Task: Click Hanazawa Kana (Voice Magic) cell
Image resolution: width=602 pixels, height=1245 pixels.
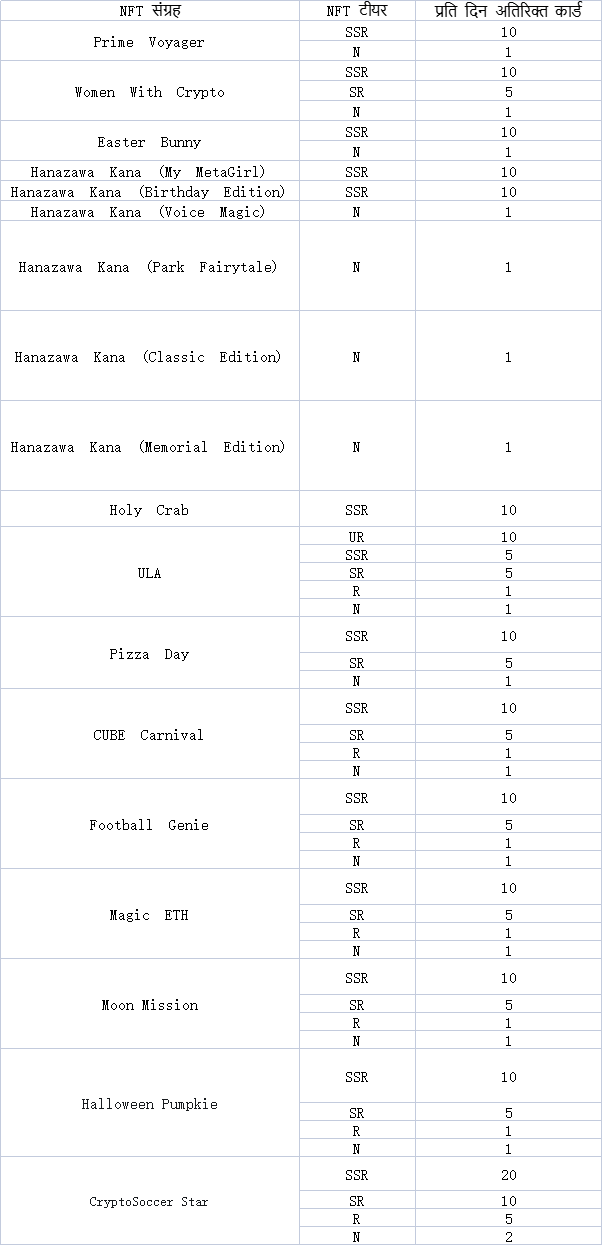Action: [149, 212]
